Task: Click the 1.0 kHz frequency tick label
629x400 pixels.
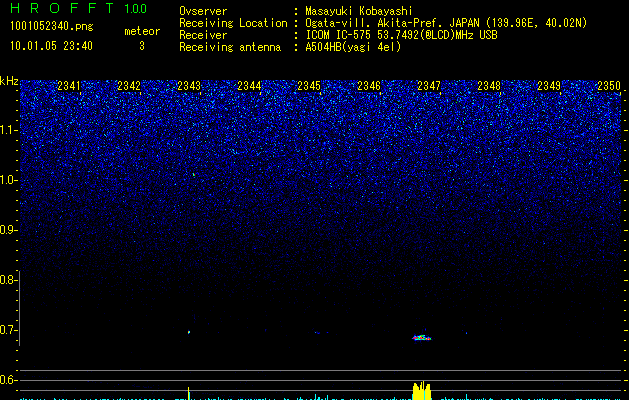Action: pyautogui.click(x=8, y=180)
